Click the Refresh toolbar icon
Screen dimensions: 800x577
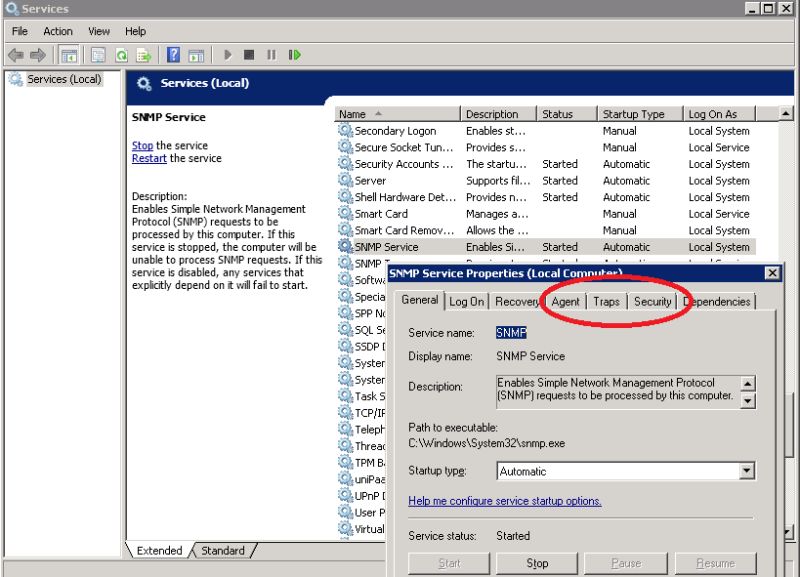[120, 55]
